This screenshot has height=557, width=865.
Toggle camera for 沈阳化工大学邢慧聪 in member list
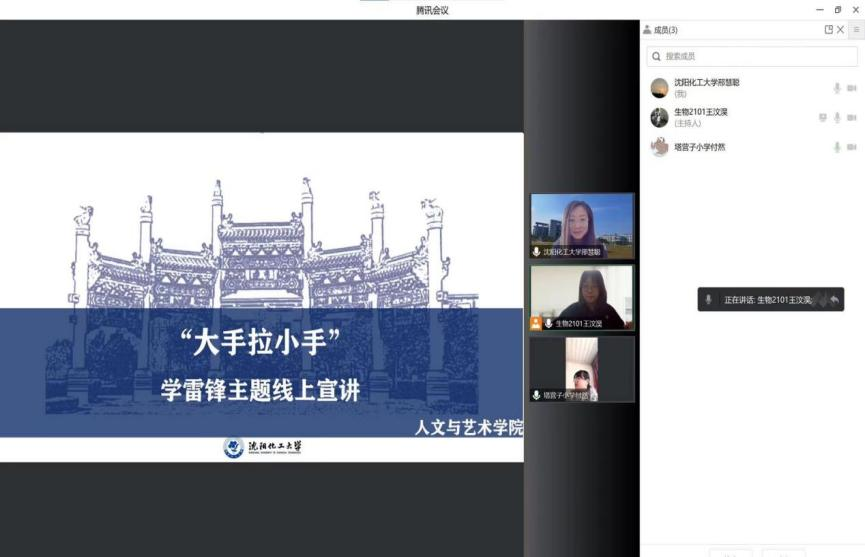pyautogui.click(x=852, y=88)
